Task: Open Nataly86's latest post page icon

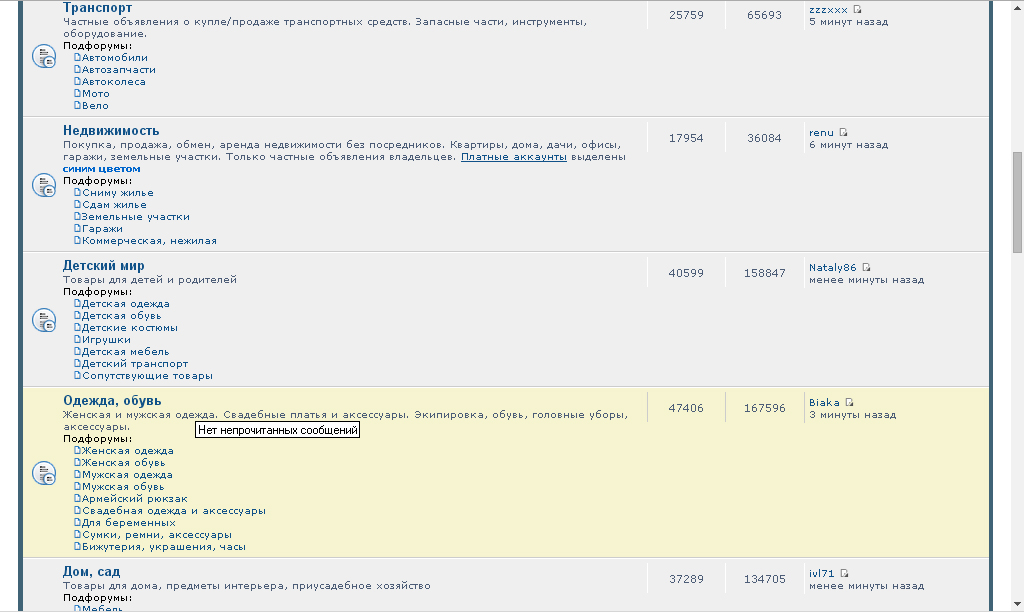Action: [x=866, y=267]
